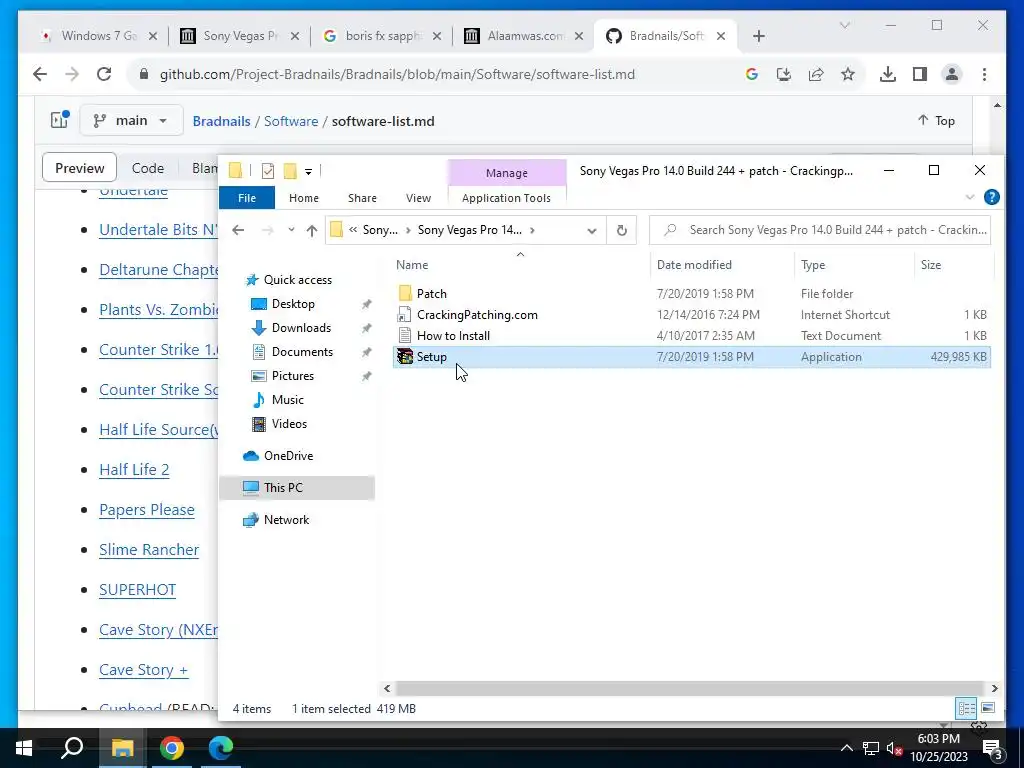Expand the Explorer ribbon chevron

970,197
